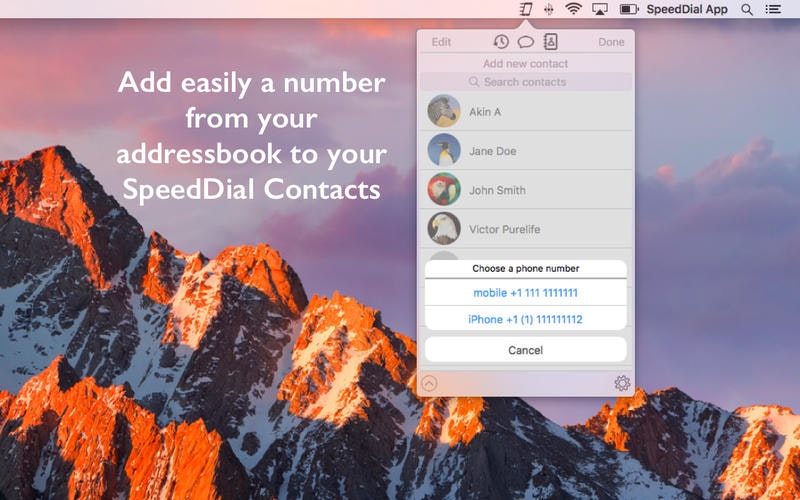Viewport: 800px width, 500px height.
Task: Select contact Akin A
Action: pos(526,111)
